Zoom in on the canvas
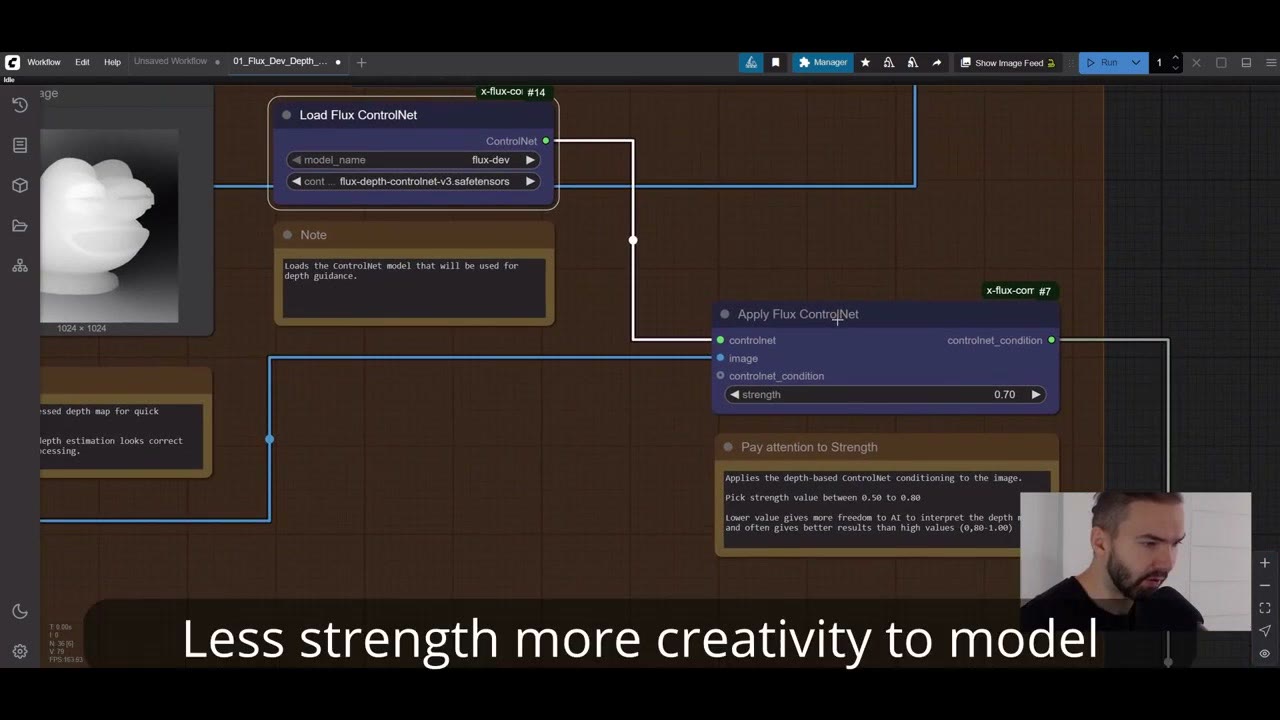Viewport: 1280px width, 720px height. pos(1265,563)
